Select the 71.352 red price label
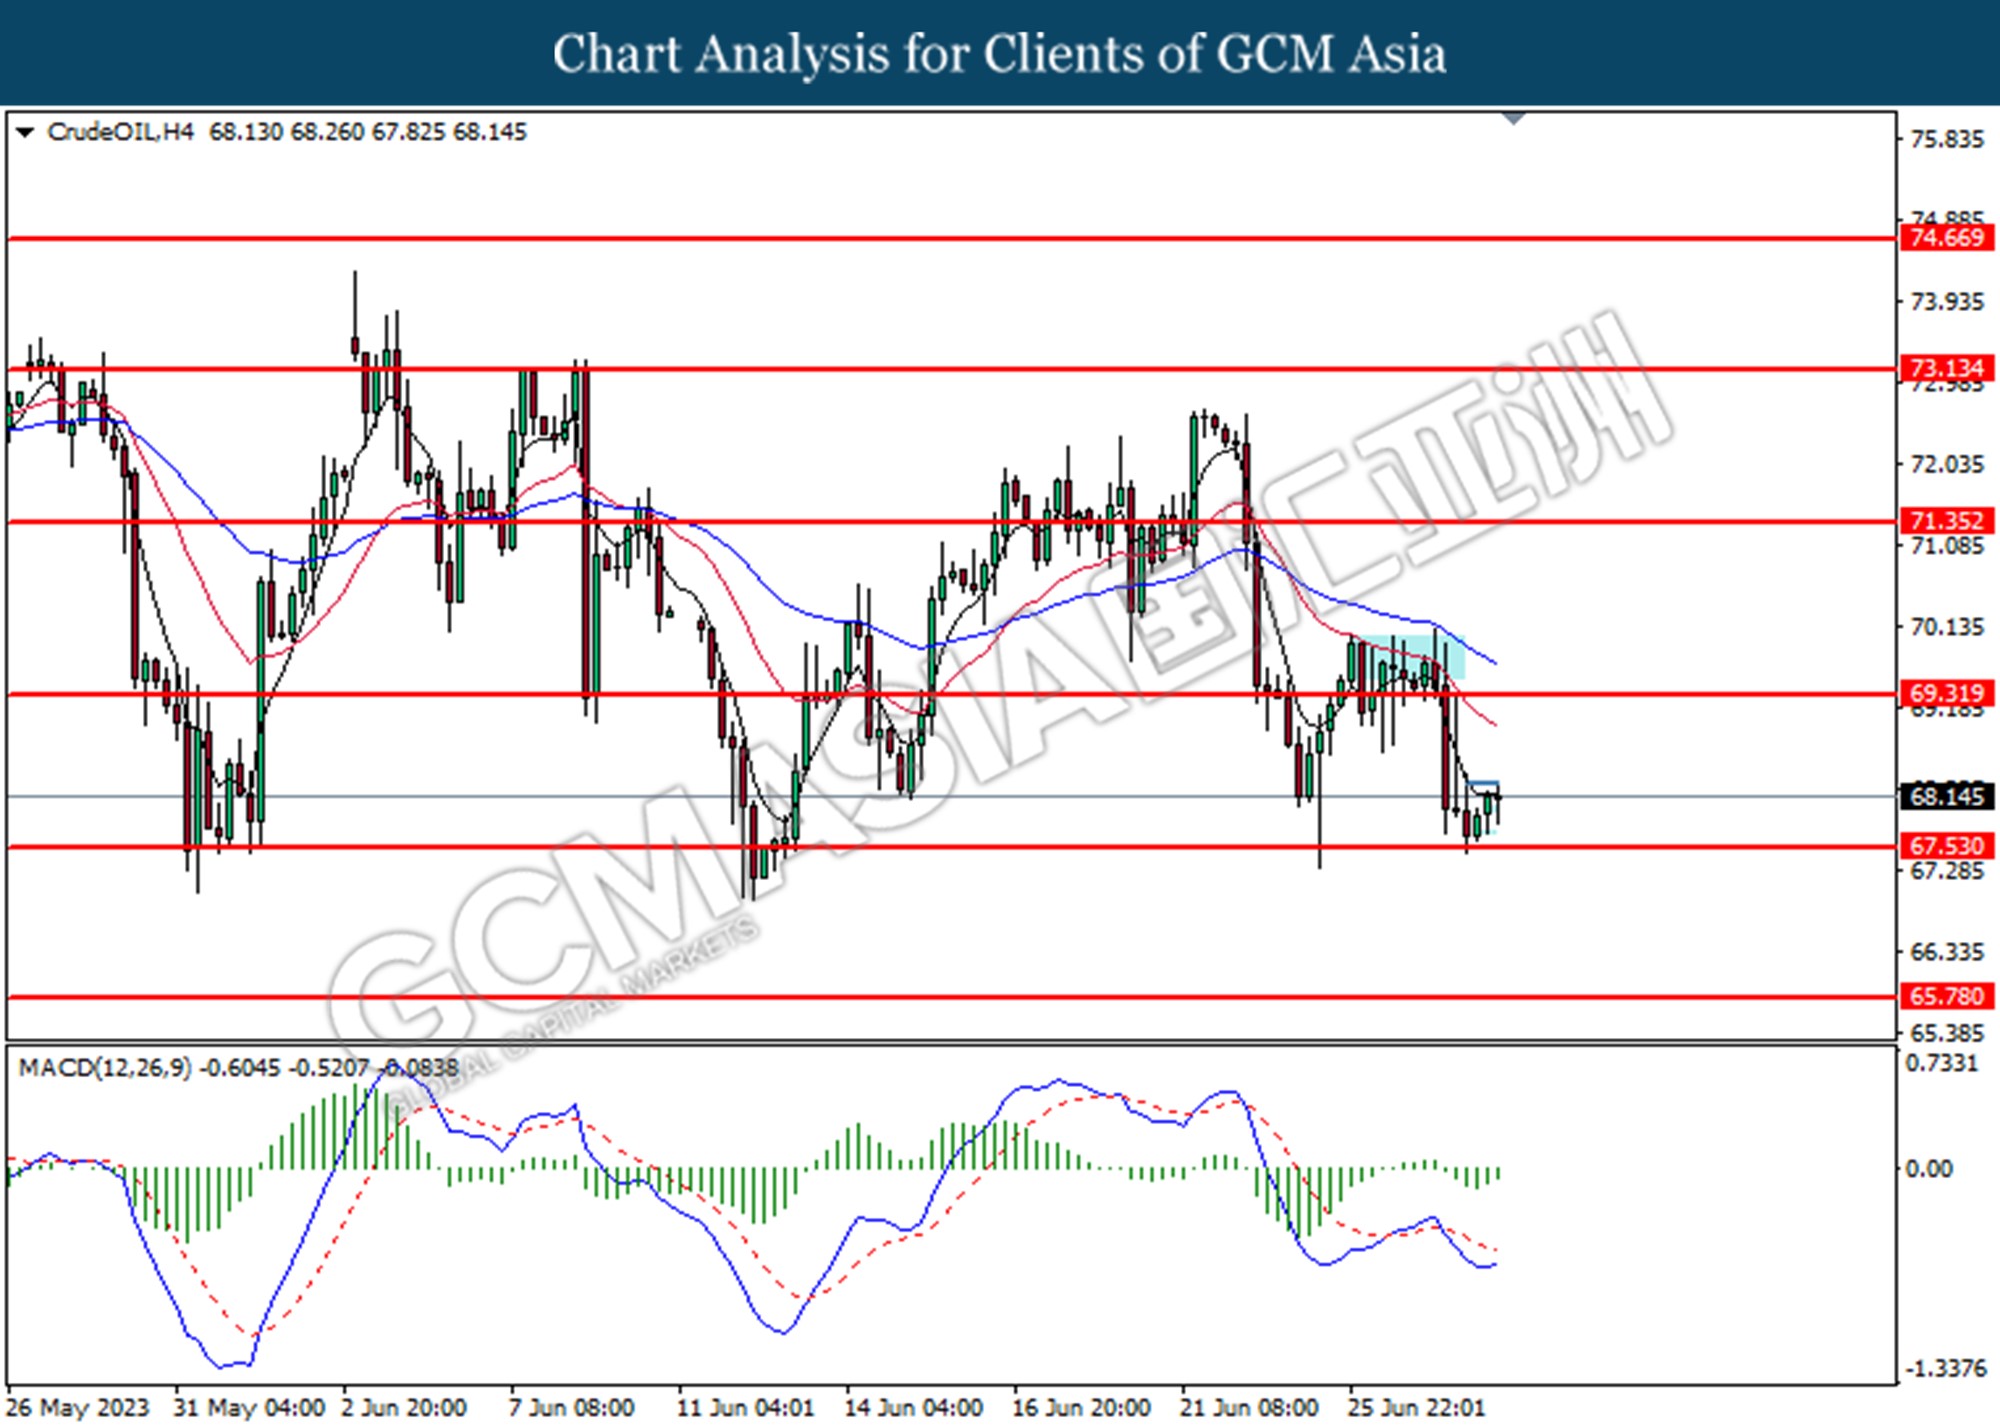2000x1428 pixels. tap(1946, 521)
